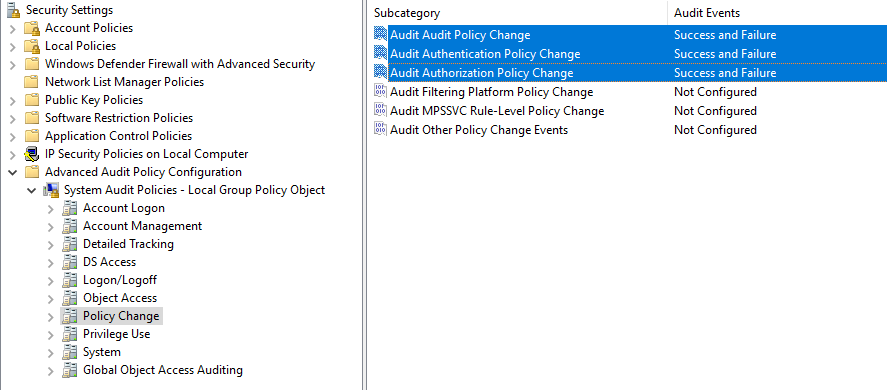Click the Detailed Tracking category icon
The image size is (887, 390).
[x=70, y=244]
